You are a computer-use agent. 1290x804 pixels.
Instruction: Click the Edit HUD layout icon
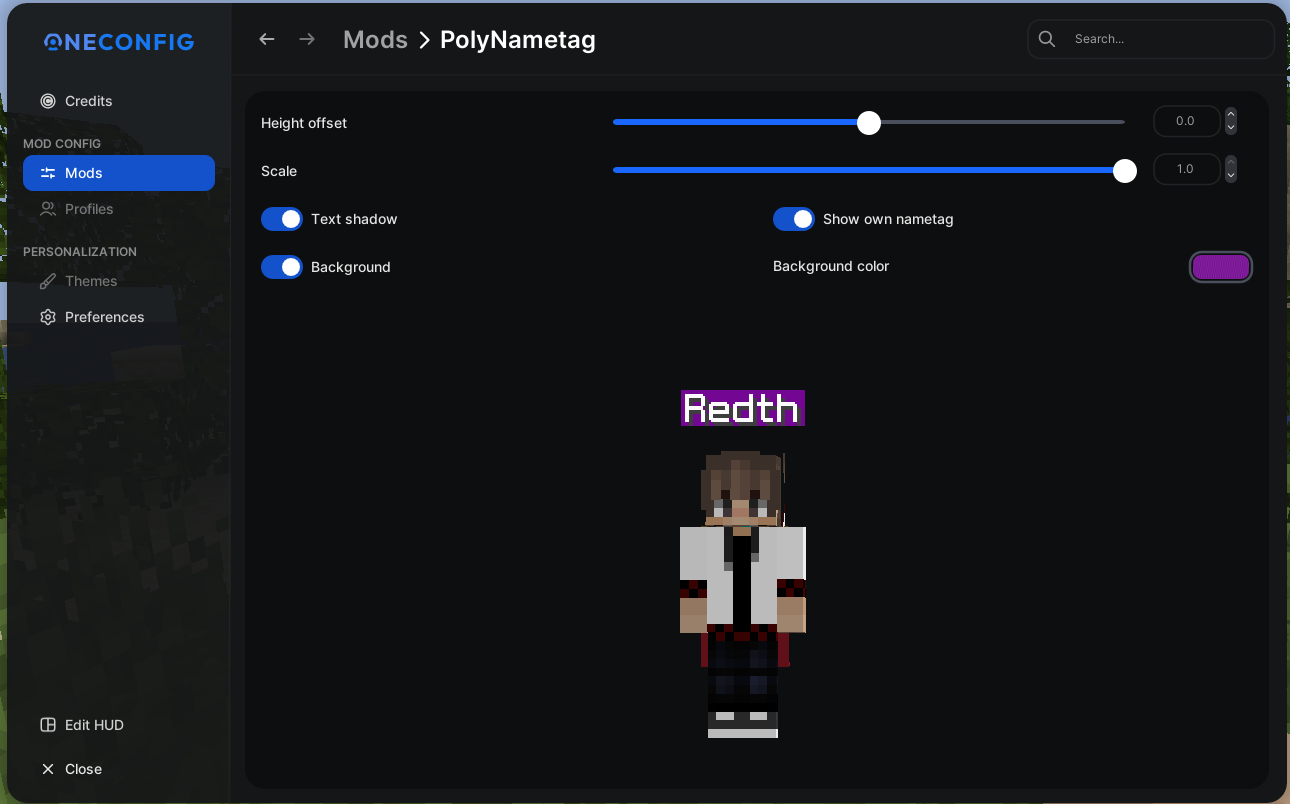tap(47, 725)
